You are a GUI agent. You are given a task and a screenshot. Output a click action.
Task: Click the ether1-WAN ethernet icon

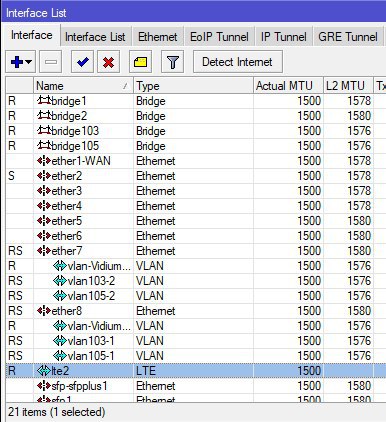coord(44,161)
